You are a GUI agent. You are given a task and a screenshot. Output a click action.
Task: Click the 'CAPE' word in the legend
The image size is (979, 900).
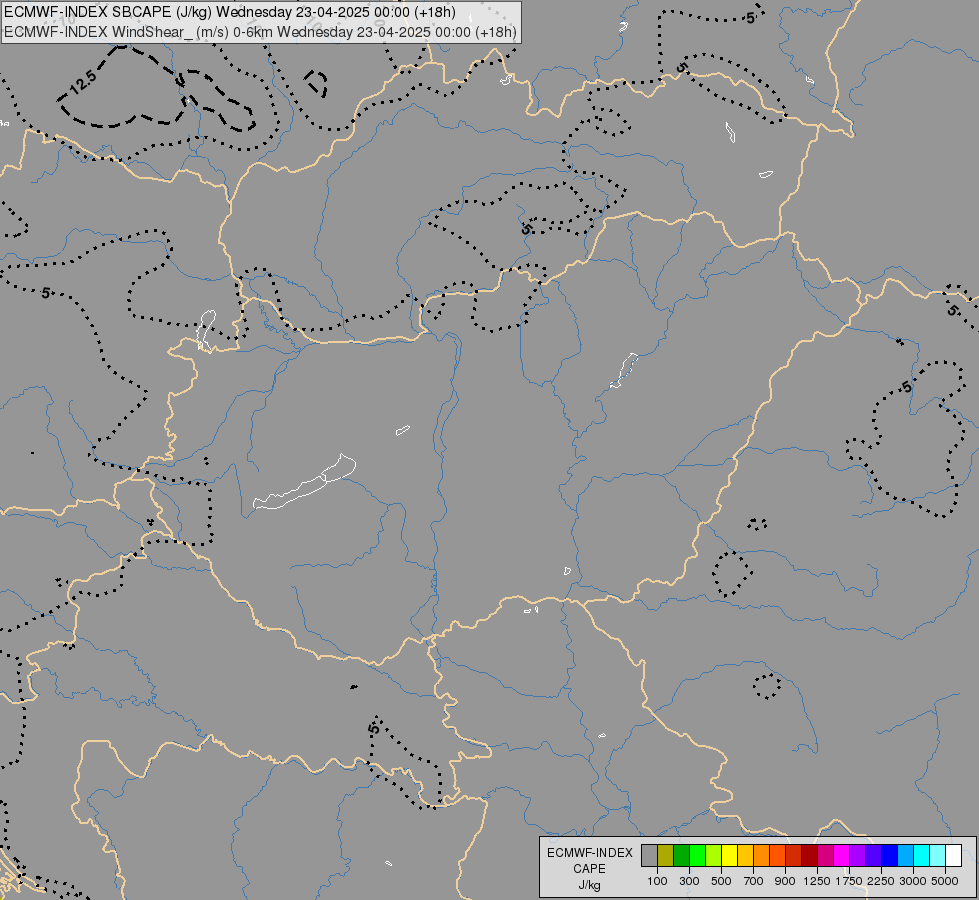pos(589,869)
